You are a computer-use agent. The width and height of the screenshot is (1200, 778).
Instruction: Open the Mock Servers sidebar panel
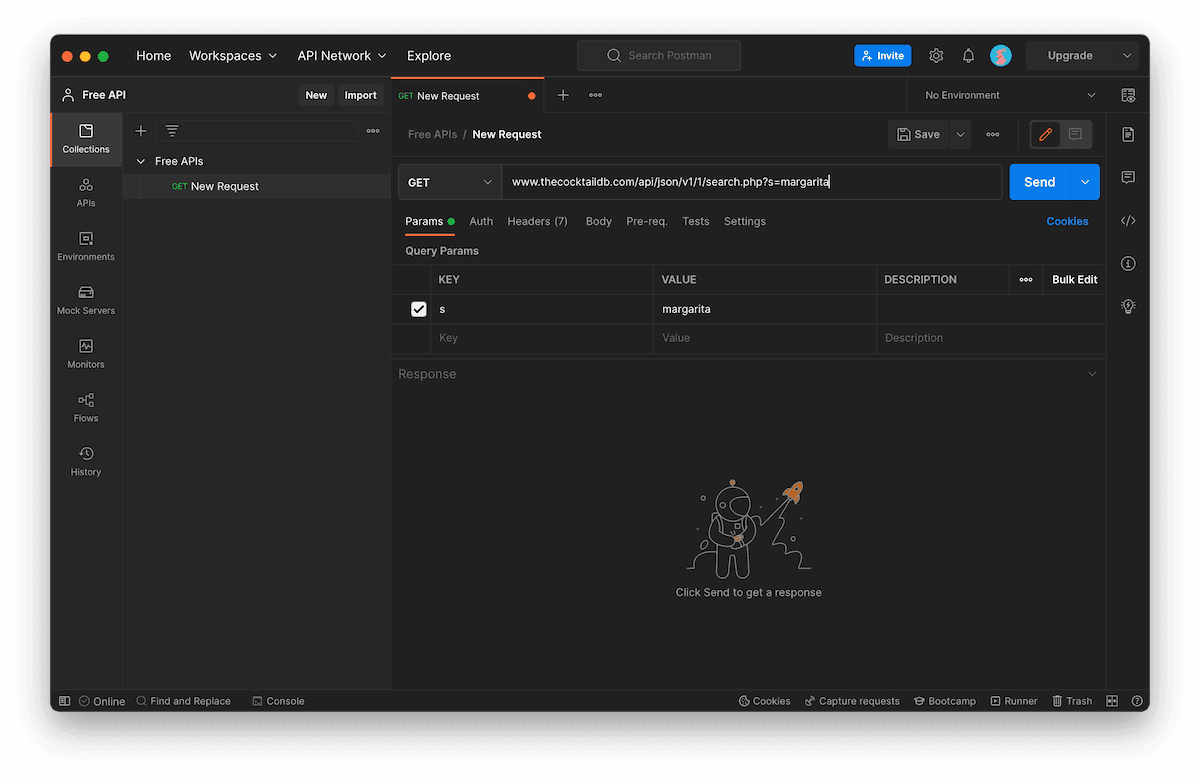(86, 301)
